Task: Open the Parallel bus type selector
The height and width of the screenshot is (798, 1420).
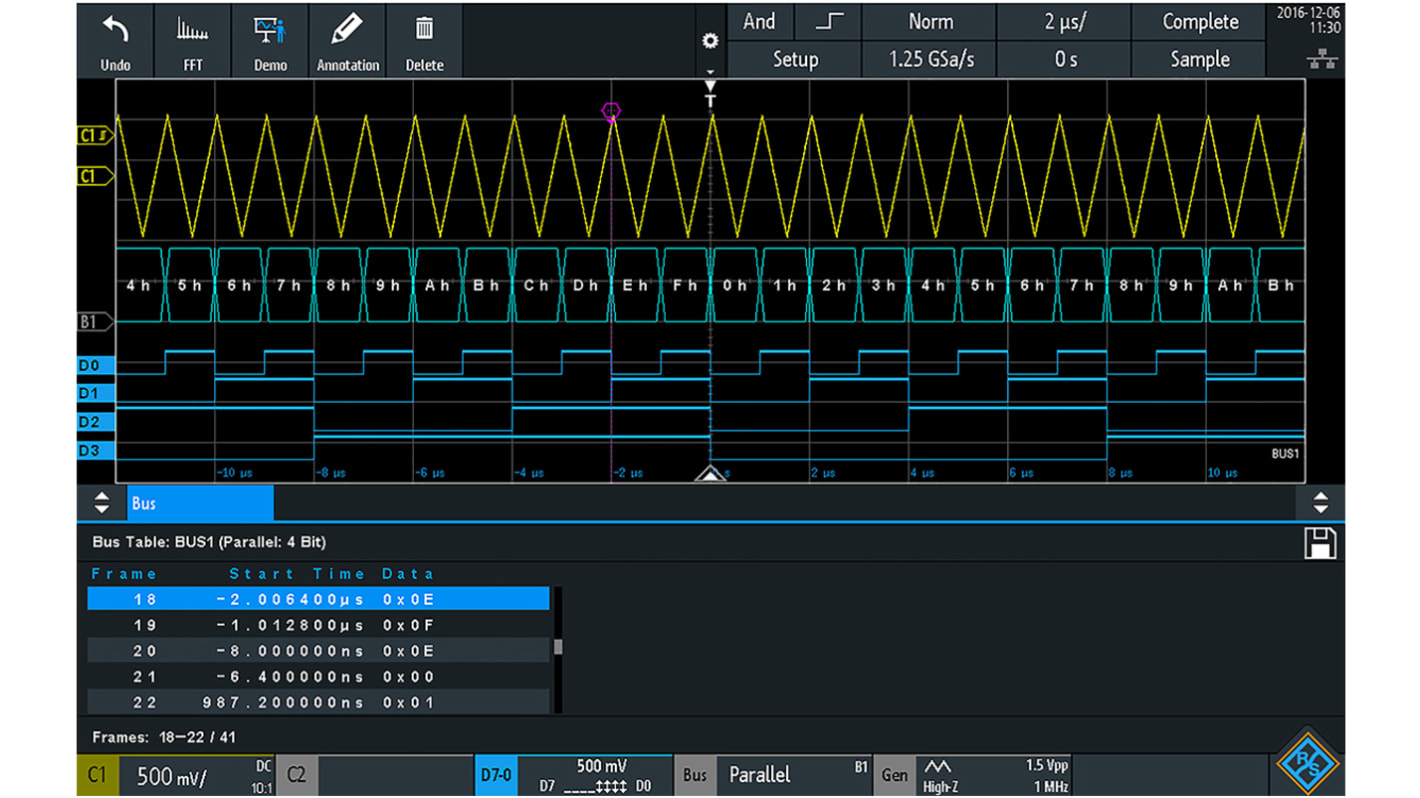Action: pyautogui.click(x=759, y=775)
